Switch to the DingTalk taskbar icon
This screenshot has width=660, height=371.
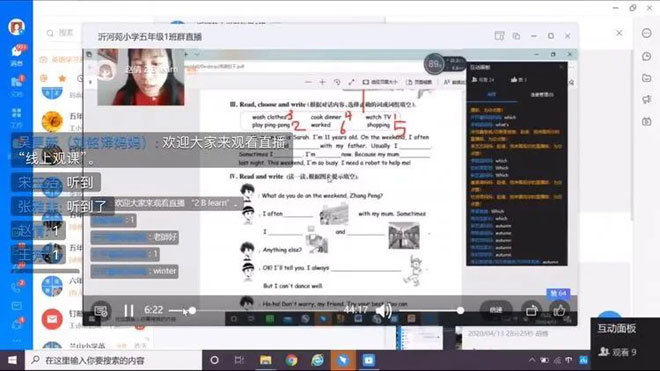click(x=343, y=360)
